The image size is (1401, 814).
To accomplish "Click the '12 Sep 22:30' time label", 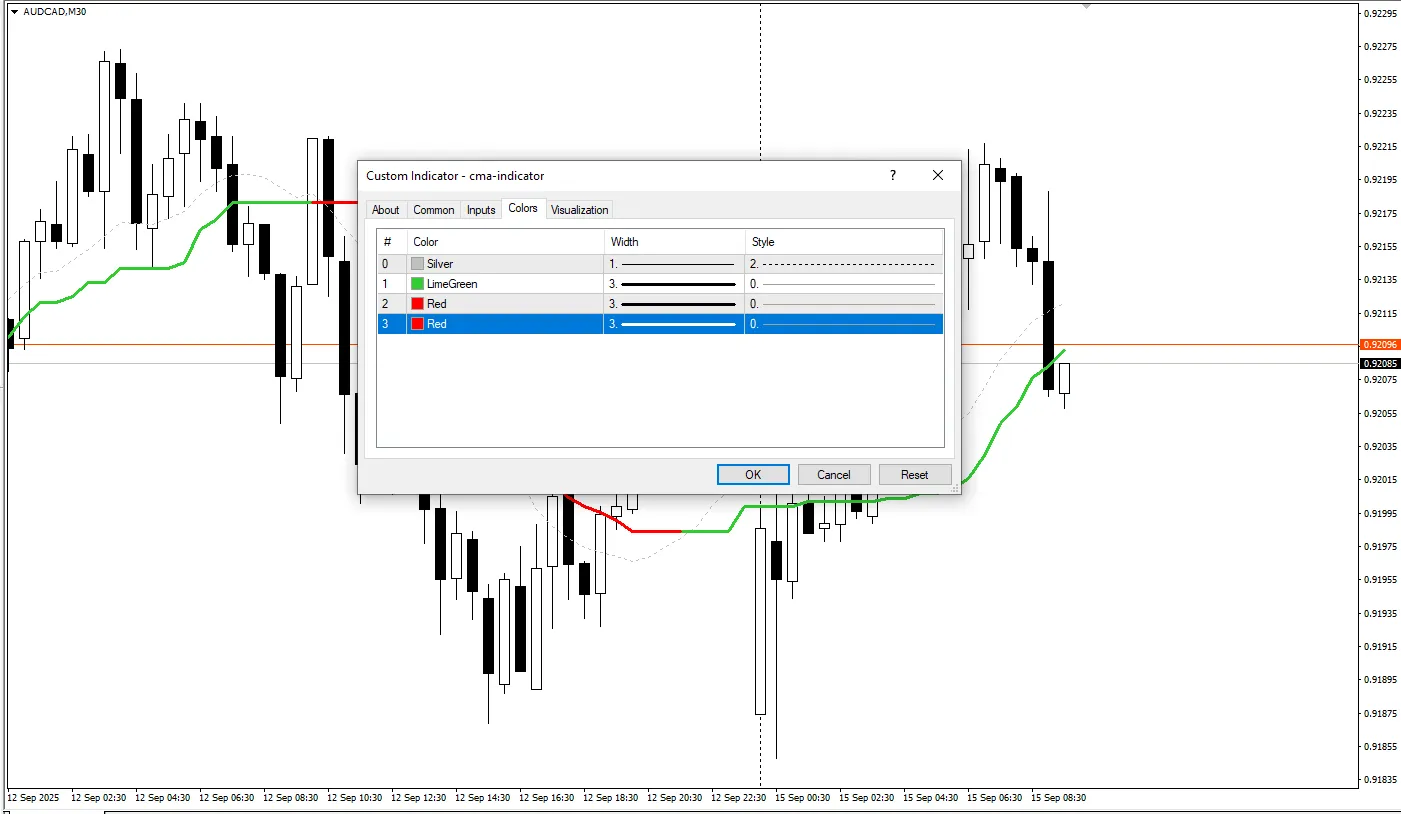I will (738, 798).
